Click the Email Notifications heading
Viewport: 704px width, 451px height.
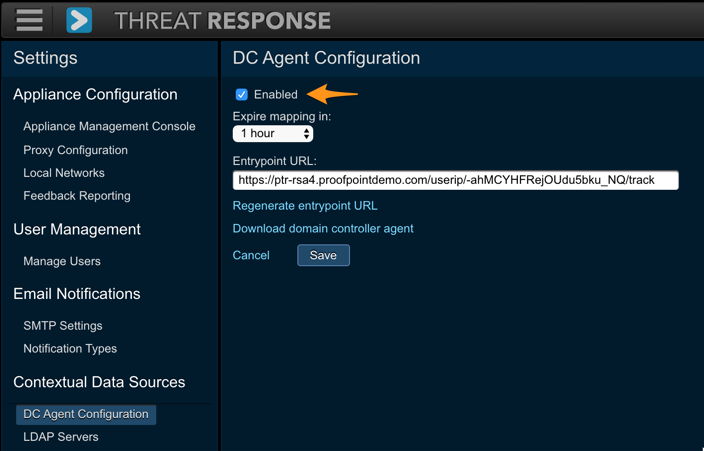click(x=77, y=294)
